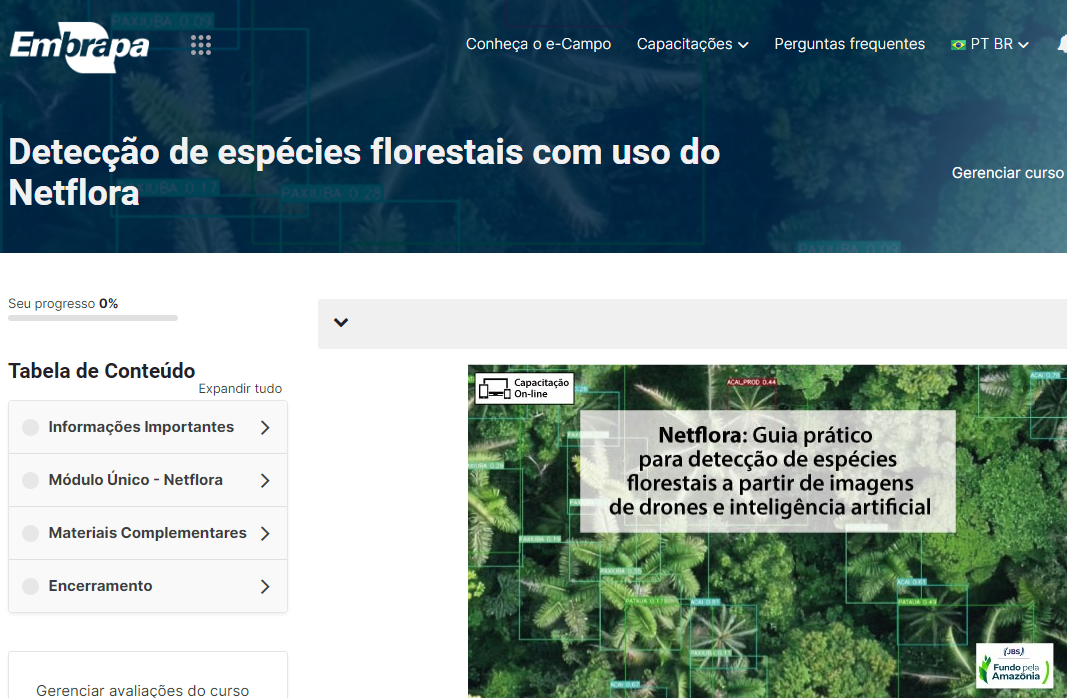Open Perguntas frequentes page
The image size is (1067, 698).
click(849, 44)
